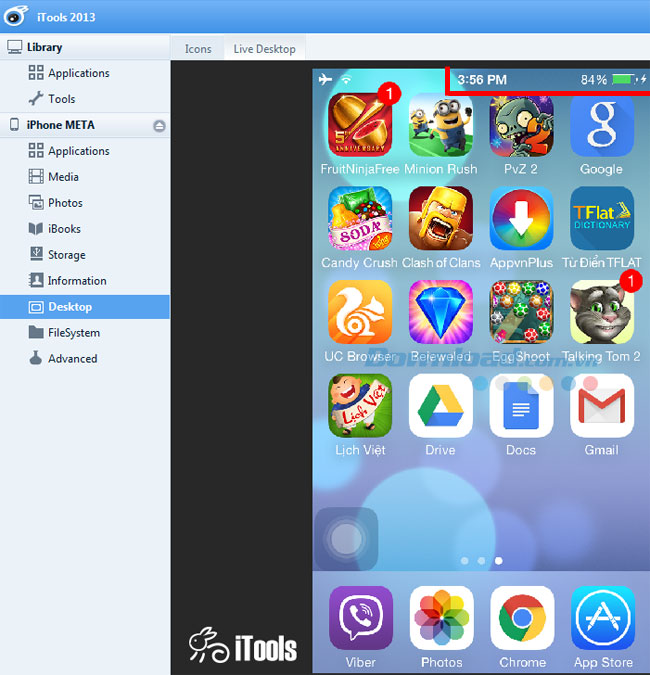
Task: Click the 84% battery indicator
Action: pos(613,80)
